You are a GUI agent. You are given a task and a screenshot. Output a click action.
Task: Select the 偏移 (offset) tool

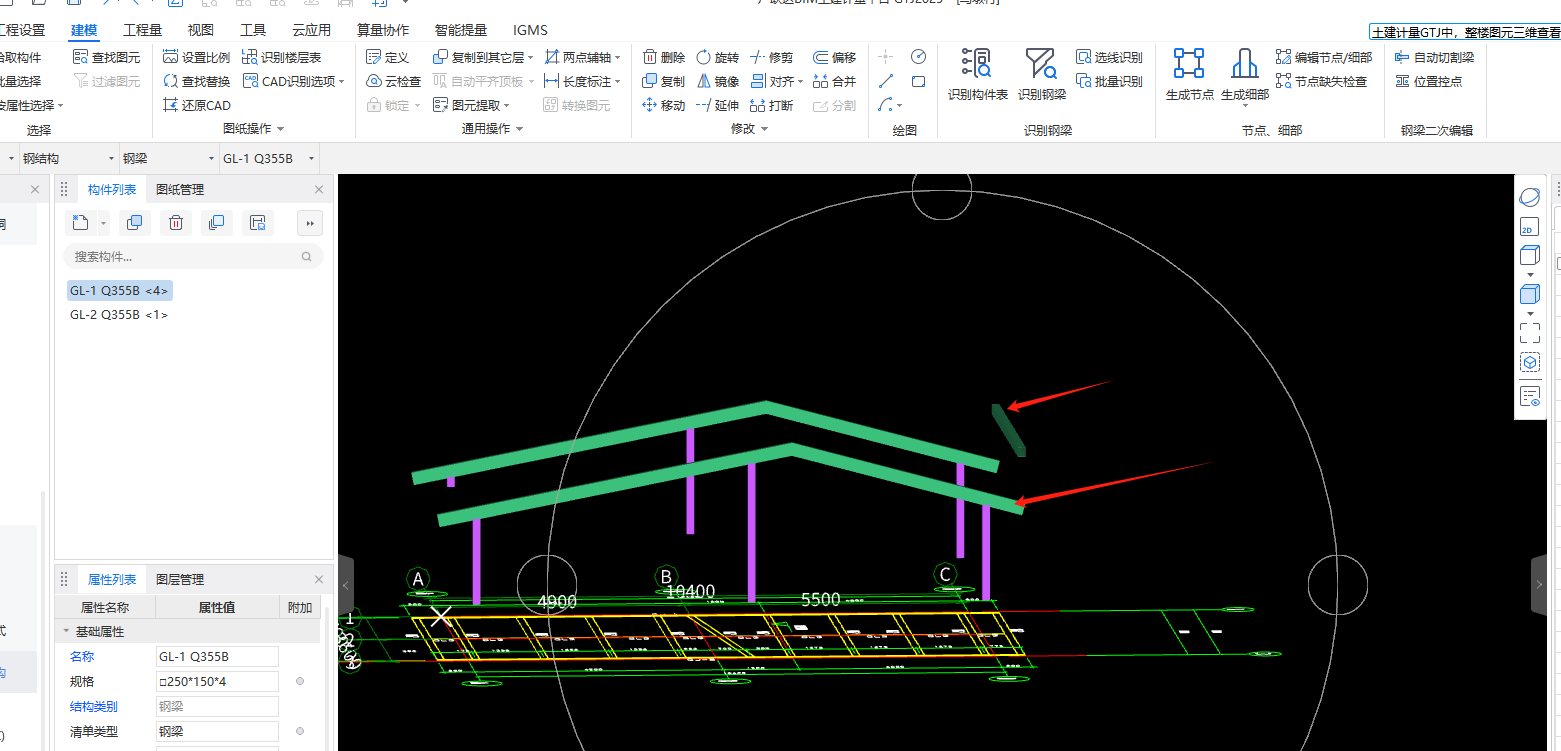[835, 58]
